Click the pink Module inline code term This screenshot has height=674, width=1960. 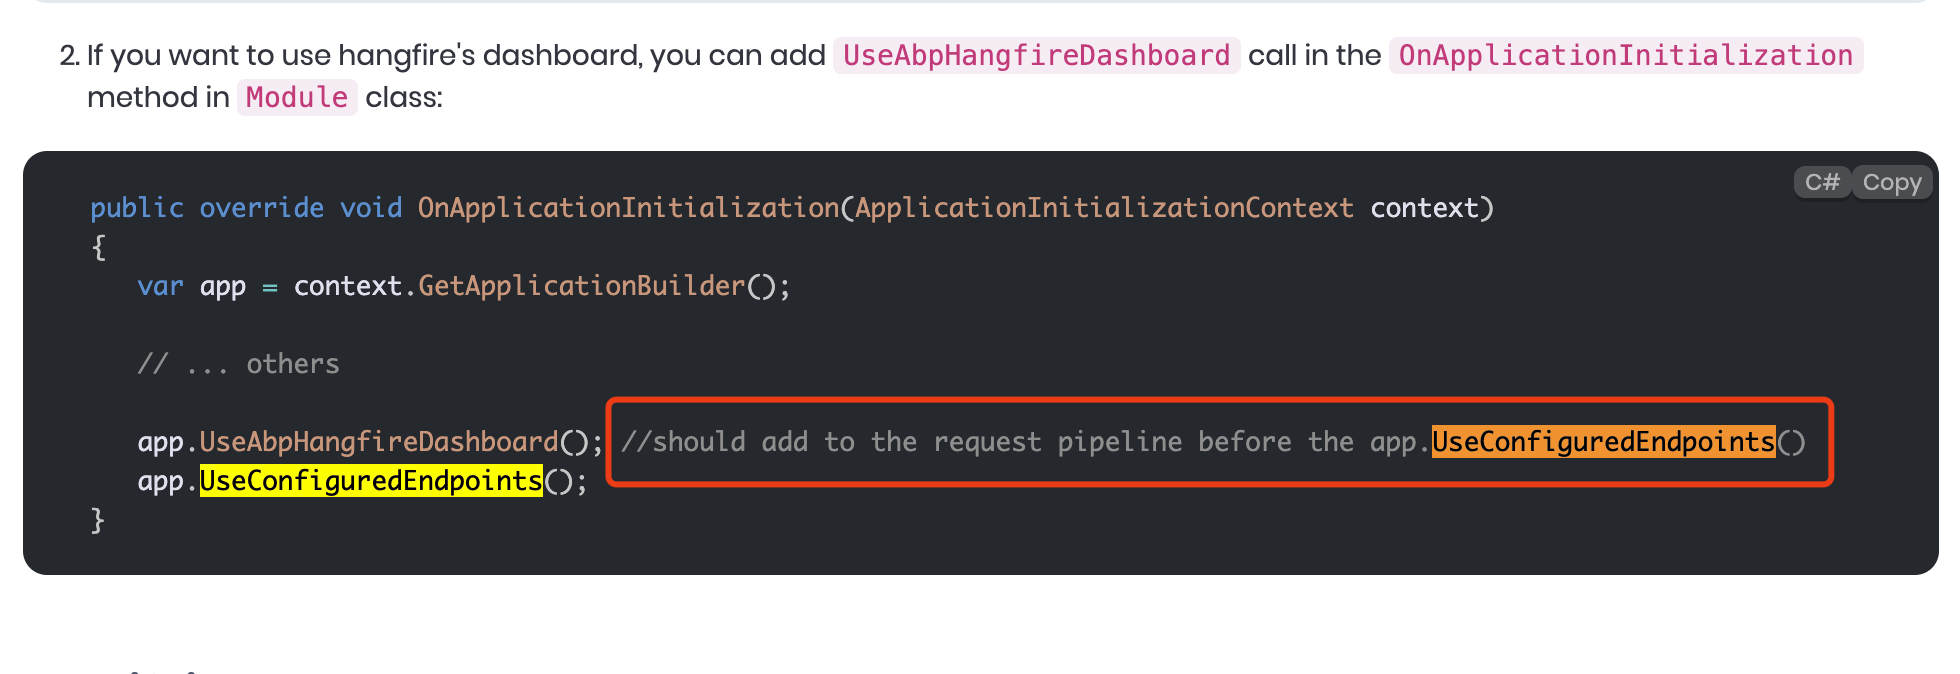coord(297,97)
